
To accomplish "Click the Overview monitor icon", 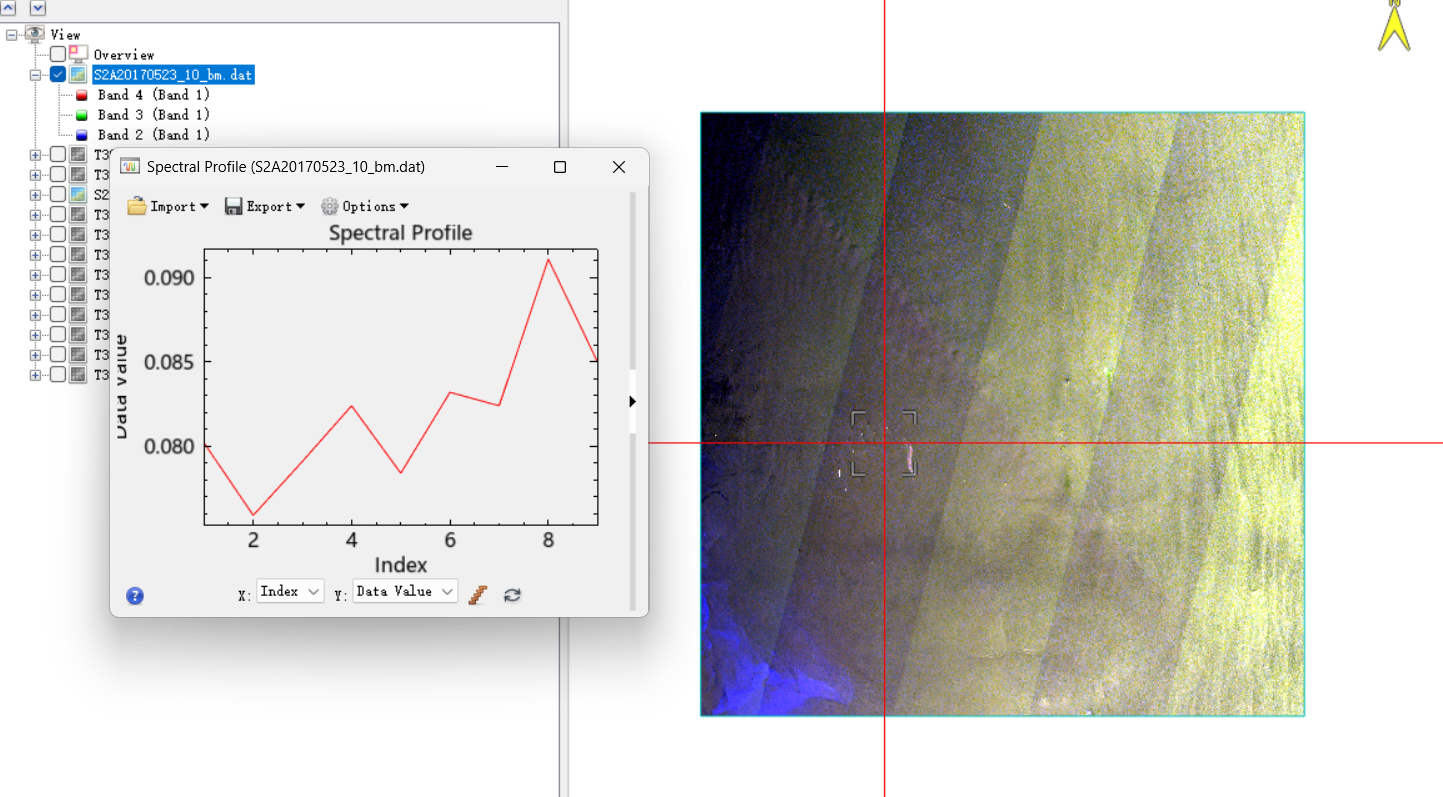I will pyautogui.click(x=79, y=54).
